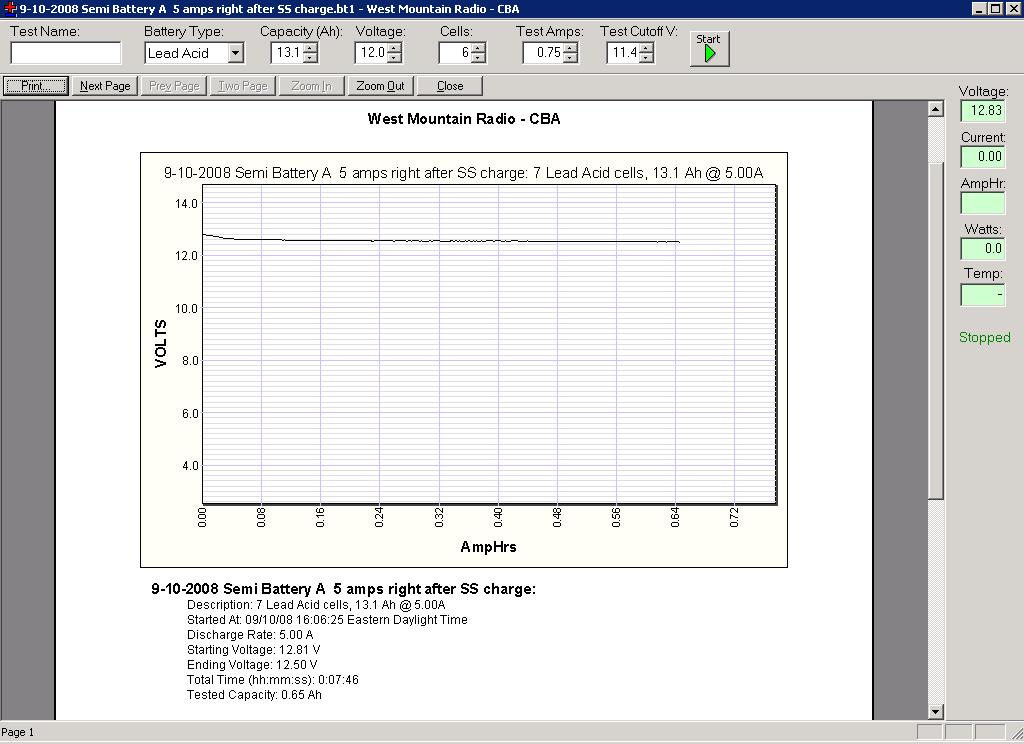
Task: Decrease Test Amps with down arrow
Action: (571, 58)
